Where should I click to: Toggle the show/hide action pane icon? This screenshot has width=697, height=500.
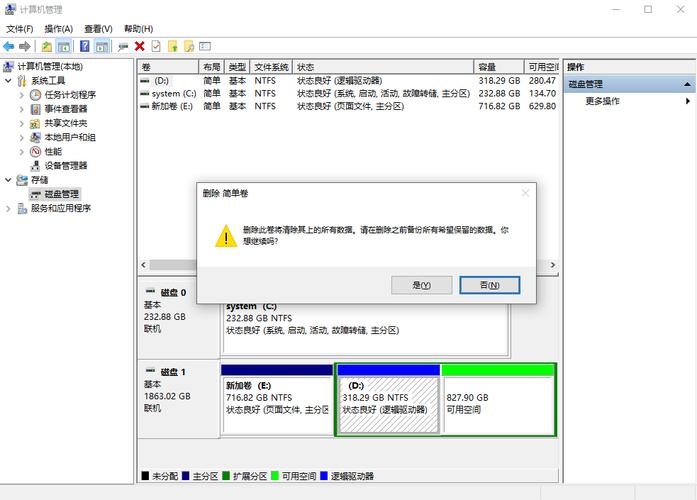pyautogui.click(x=102, y=46)
